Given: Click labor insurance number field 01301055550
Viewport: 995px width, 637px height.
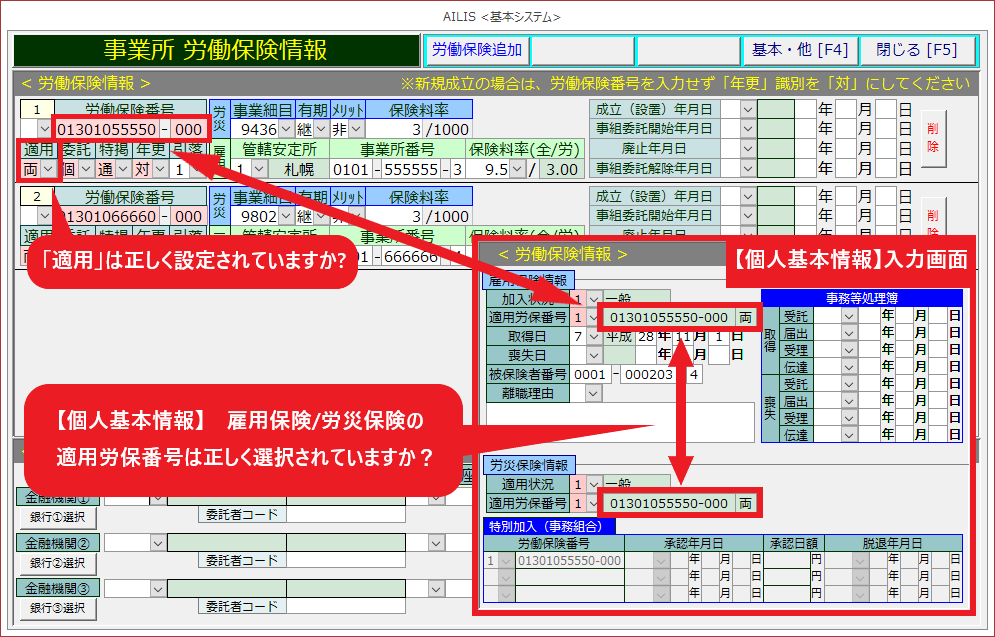Looking at the screenshot, I should pyautogui.click(x=107, y=130).
